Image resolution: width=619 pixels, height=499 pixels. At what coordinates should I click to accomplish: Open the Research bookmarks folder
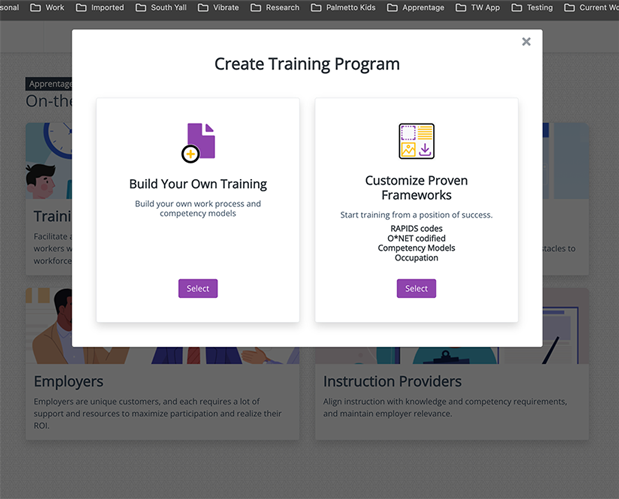click(x=275, y=7)
